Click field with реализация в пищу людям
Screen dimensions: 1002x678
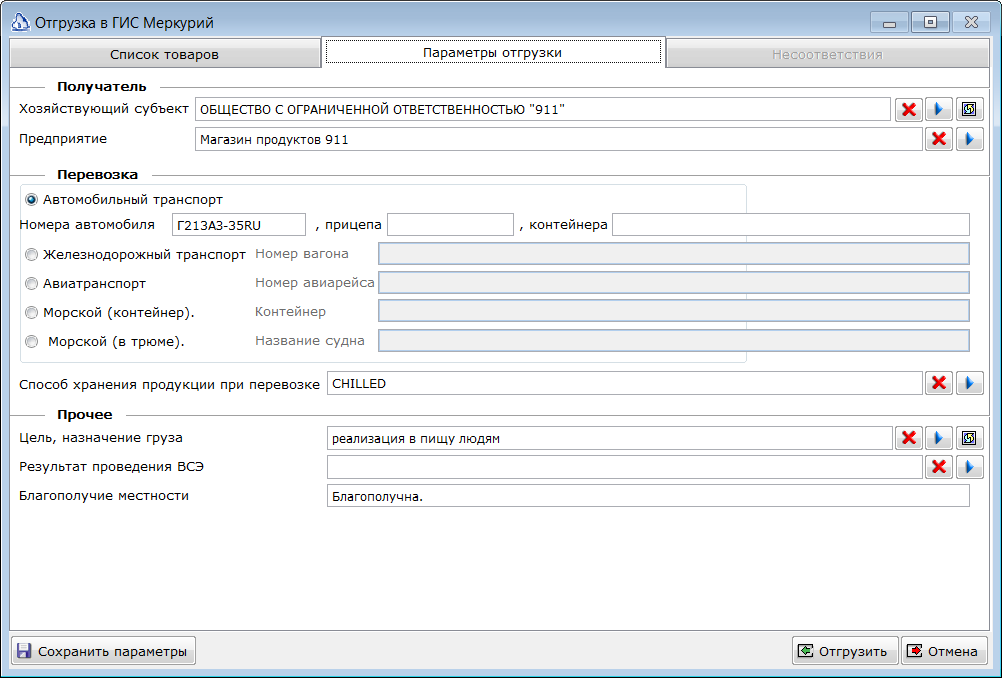click(610, 438)
